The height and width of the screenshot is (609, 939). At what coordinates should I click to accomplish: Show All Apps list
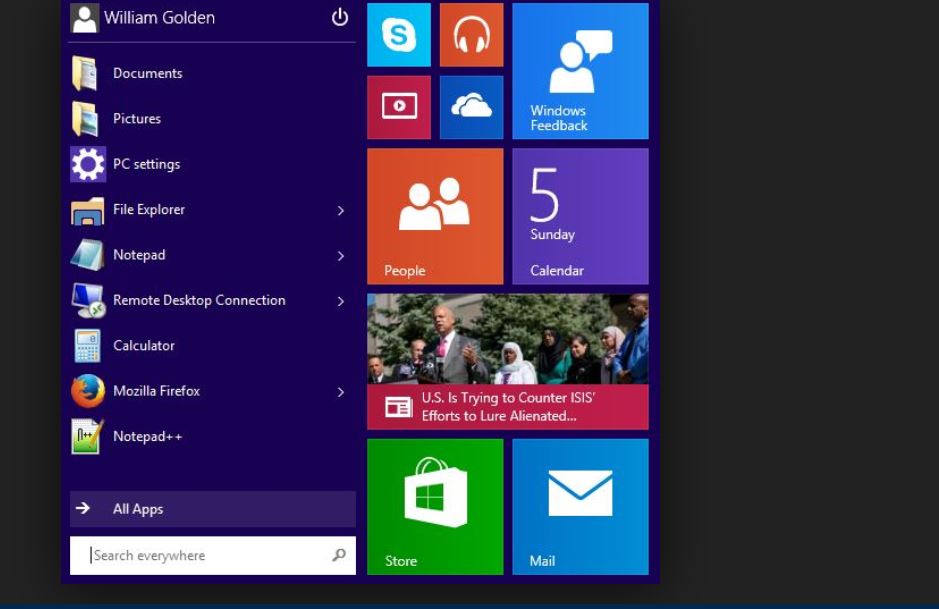(138, 509)
